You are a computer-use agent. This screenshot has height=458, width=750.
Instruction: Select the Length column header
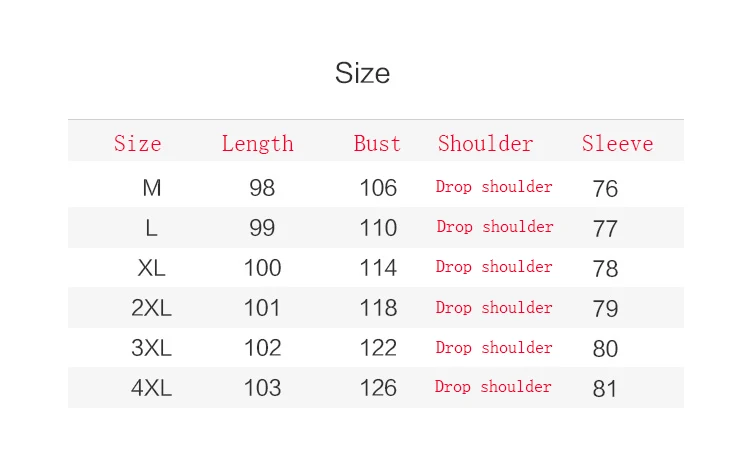tap(257, 143)
